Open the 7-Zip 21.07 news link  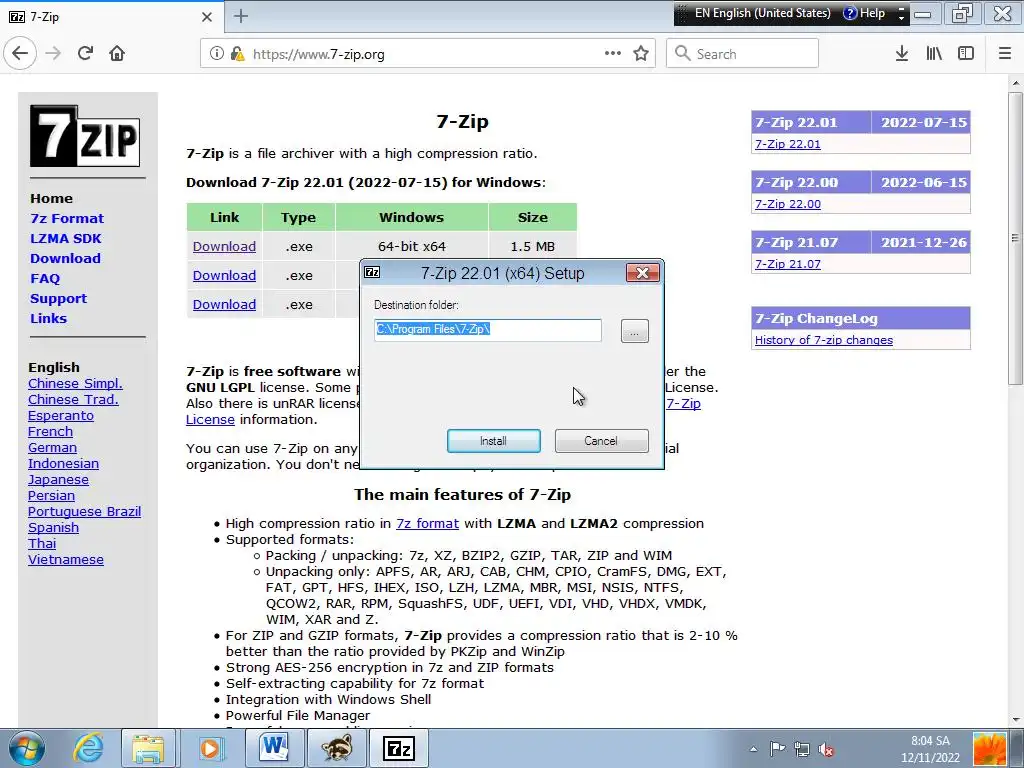pyautogui.click(x=788, y=264)
